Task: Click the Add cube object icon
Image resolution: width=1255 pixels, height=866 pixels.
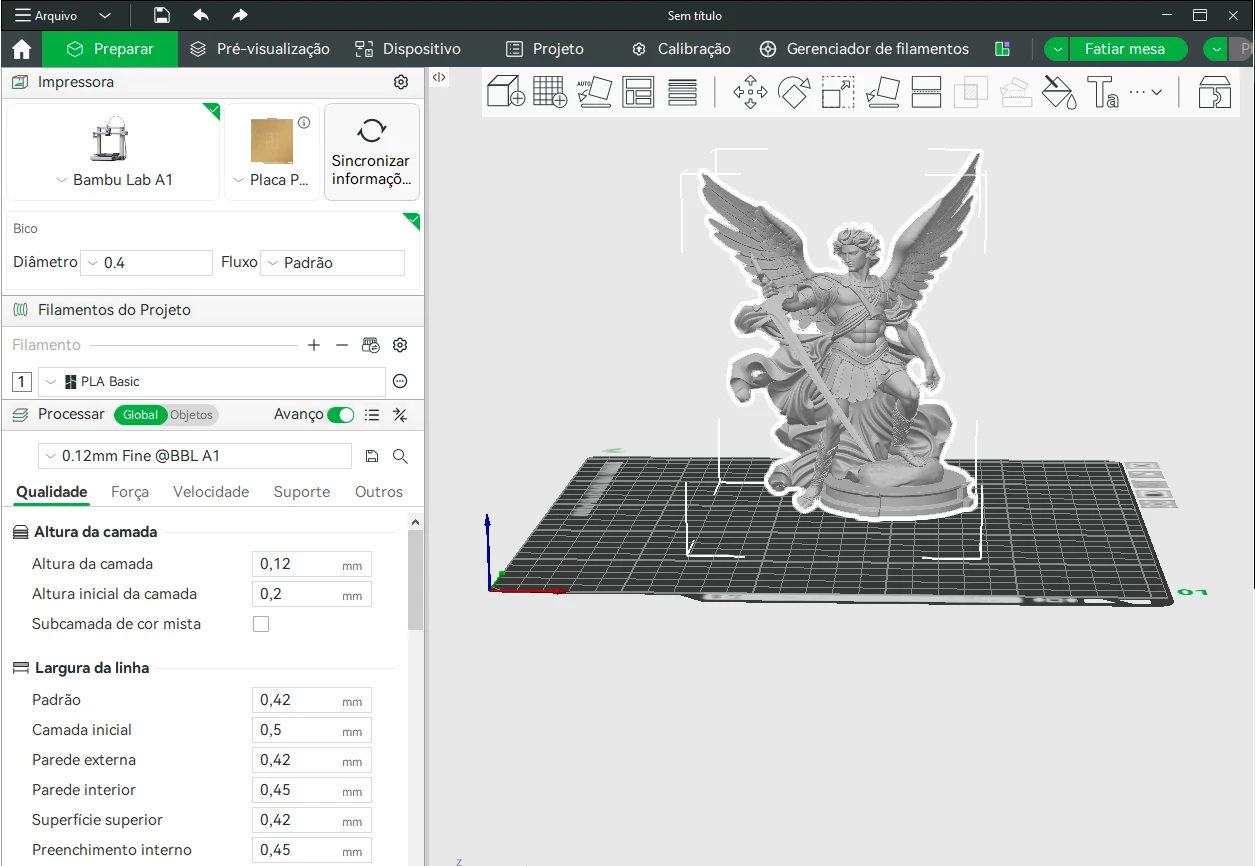Action: click(x=506, y=92)
